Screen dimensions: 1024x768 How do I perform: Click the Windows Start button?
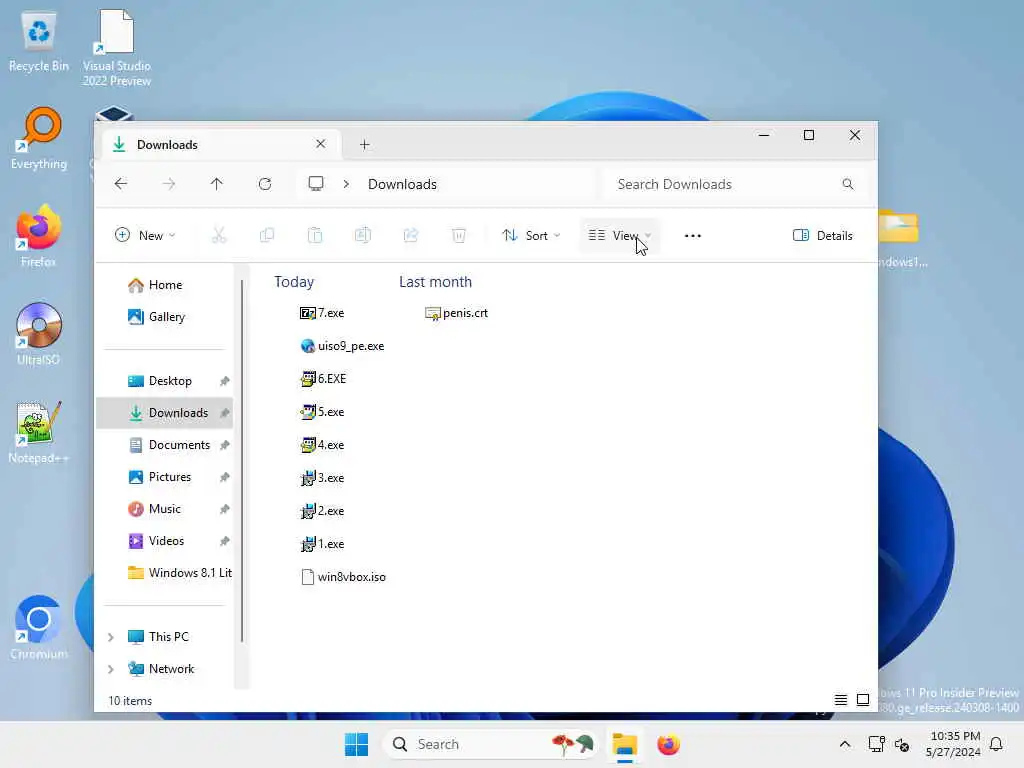(x=357, y=744)
